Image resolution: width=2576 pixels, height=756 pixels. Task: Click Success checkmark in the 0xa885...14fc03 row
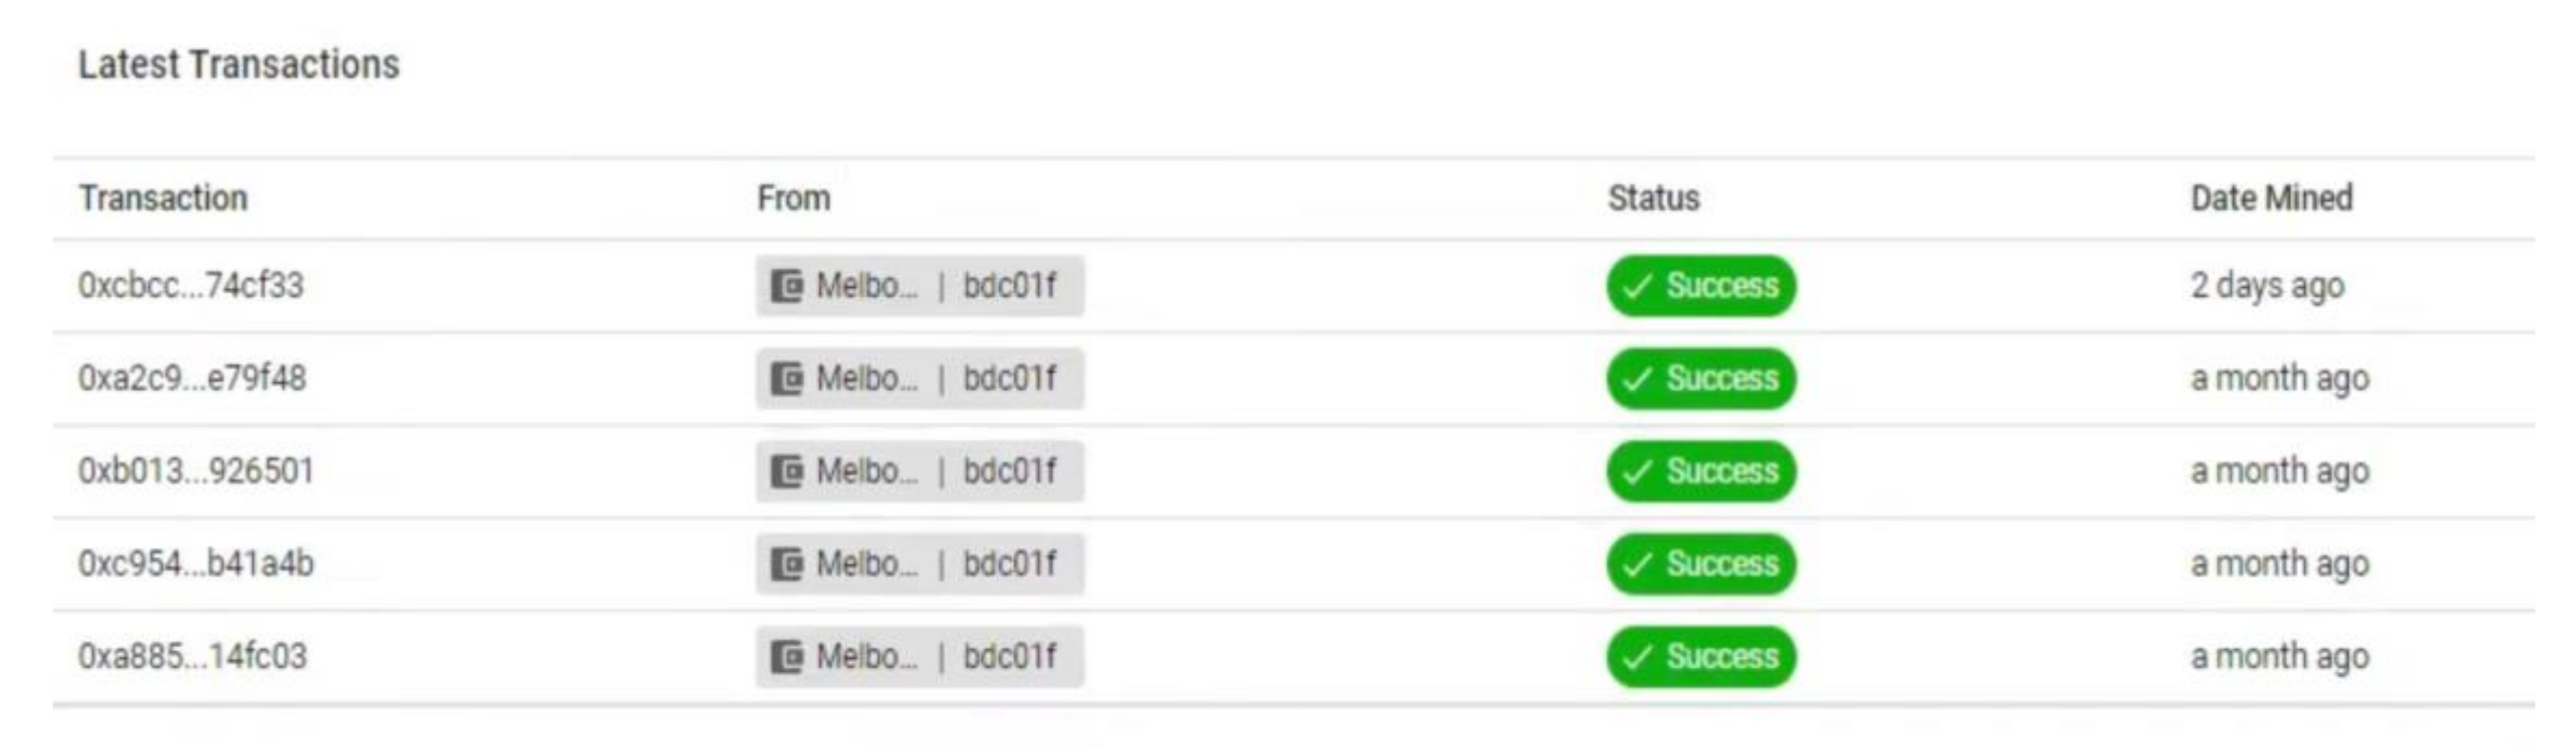click(1637, 658)
